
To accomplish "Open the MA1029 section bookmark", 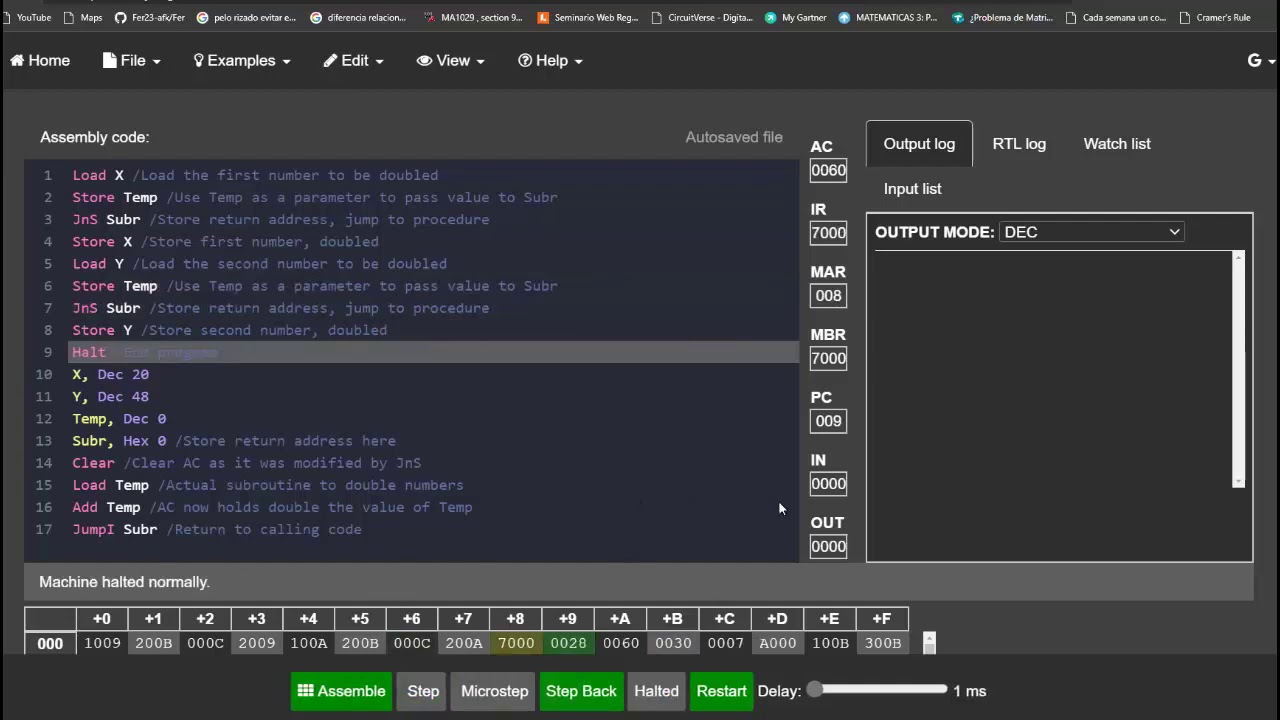I will [x=474, y=17].
